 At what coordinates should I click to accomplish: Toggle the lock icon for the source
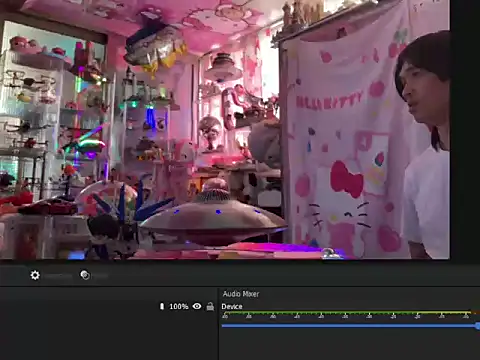210,306
